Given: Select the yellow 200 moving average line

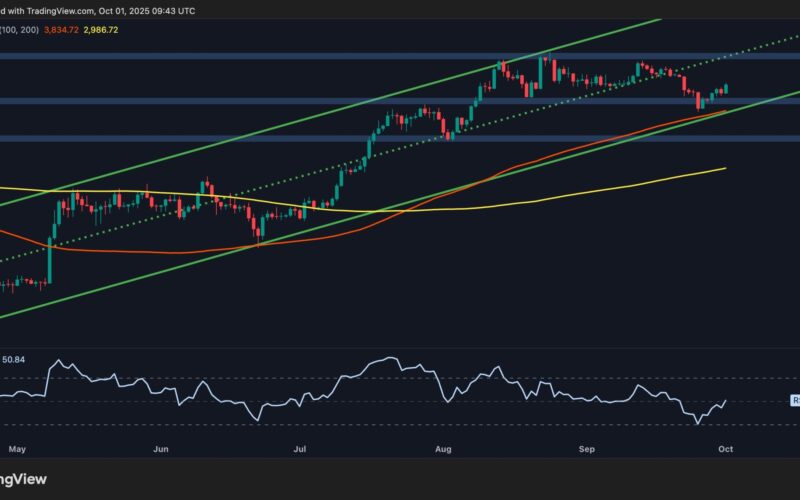Looking at the screenshot, I should click(600, 187).
